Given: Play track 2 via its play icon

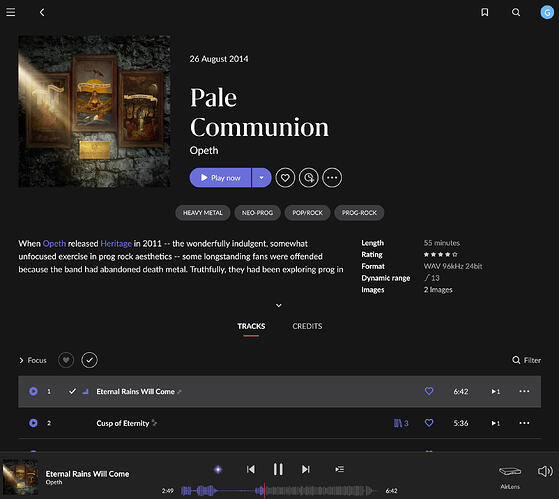Looking at the screenshot, I should click(x=33, y=423).
